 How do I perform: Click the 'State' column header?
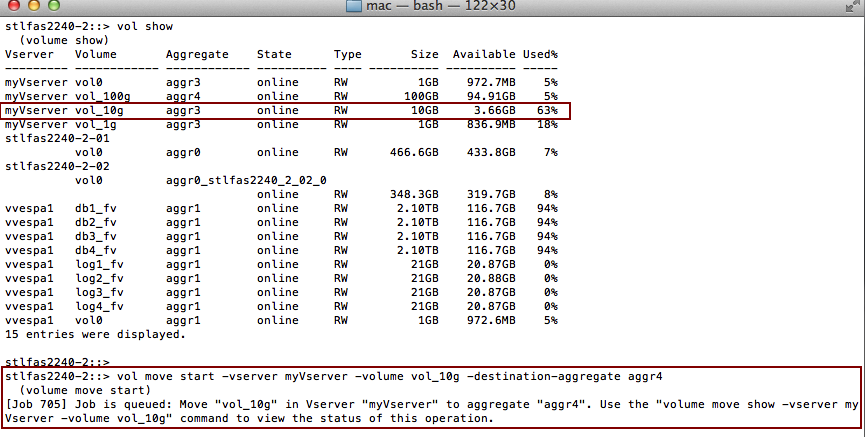point(274,55)
